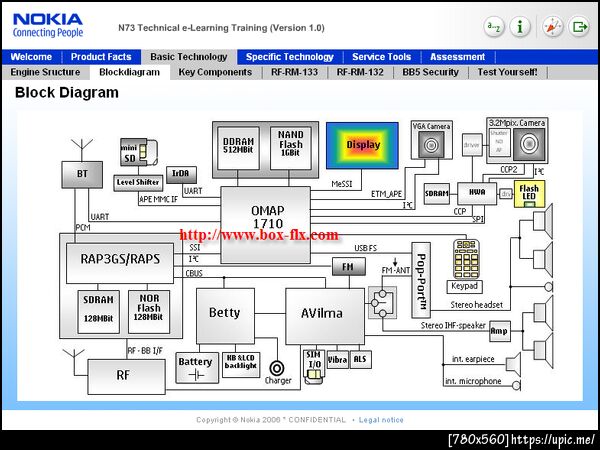
Task: Open the Test Yourself! sub-tab
Action: (x=508, y=72)
